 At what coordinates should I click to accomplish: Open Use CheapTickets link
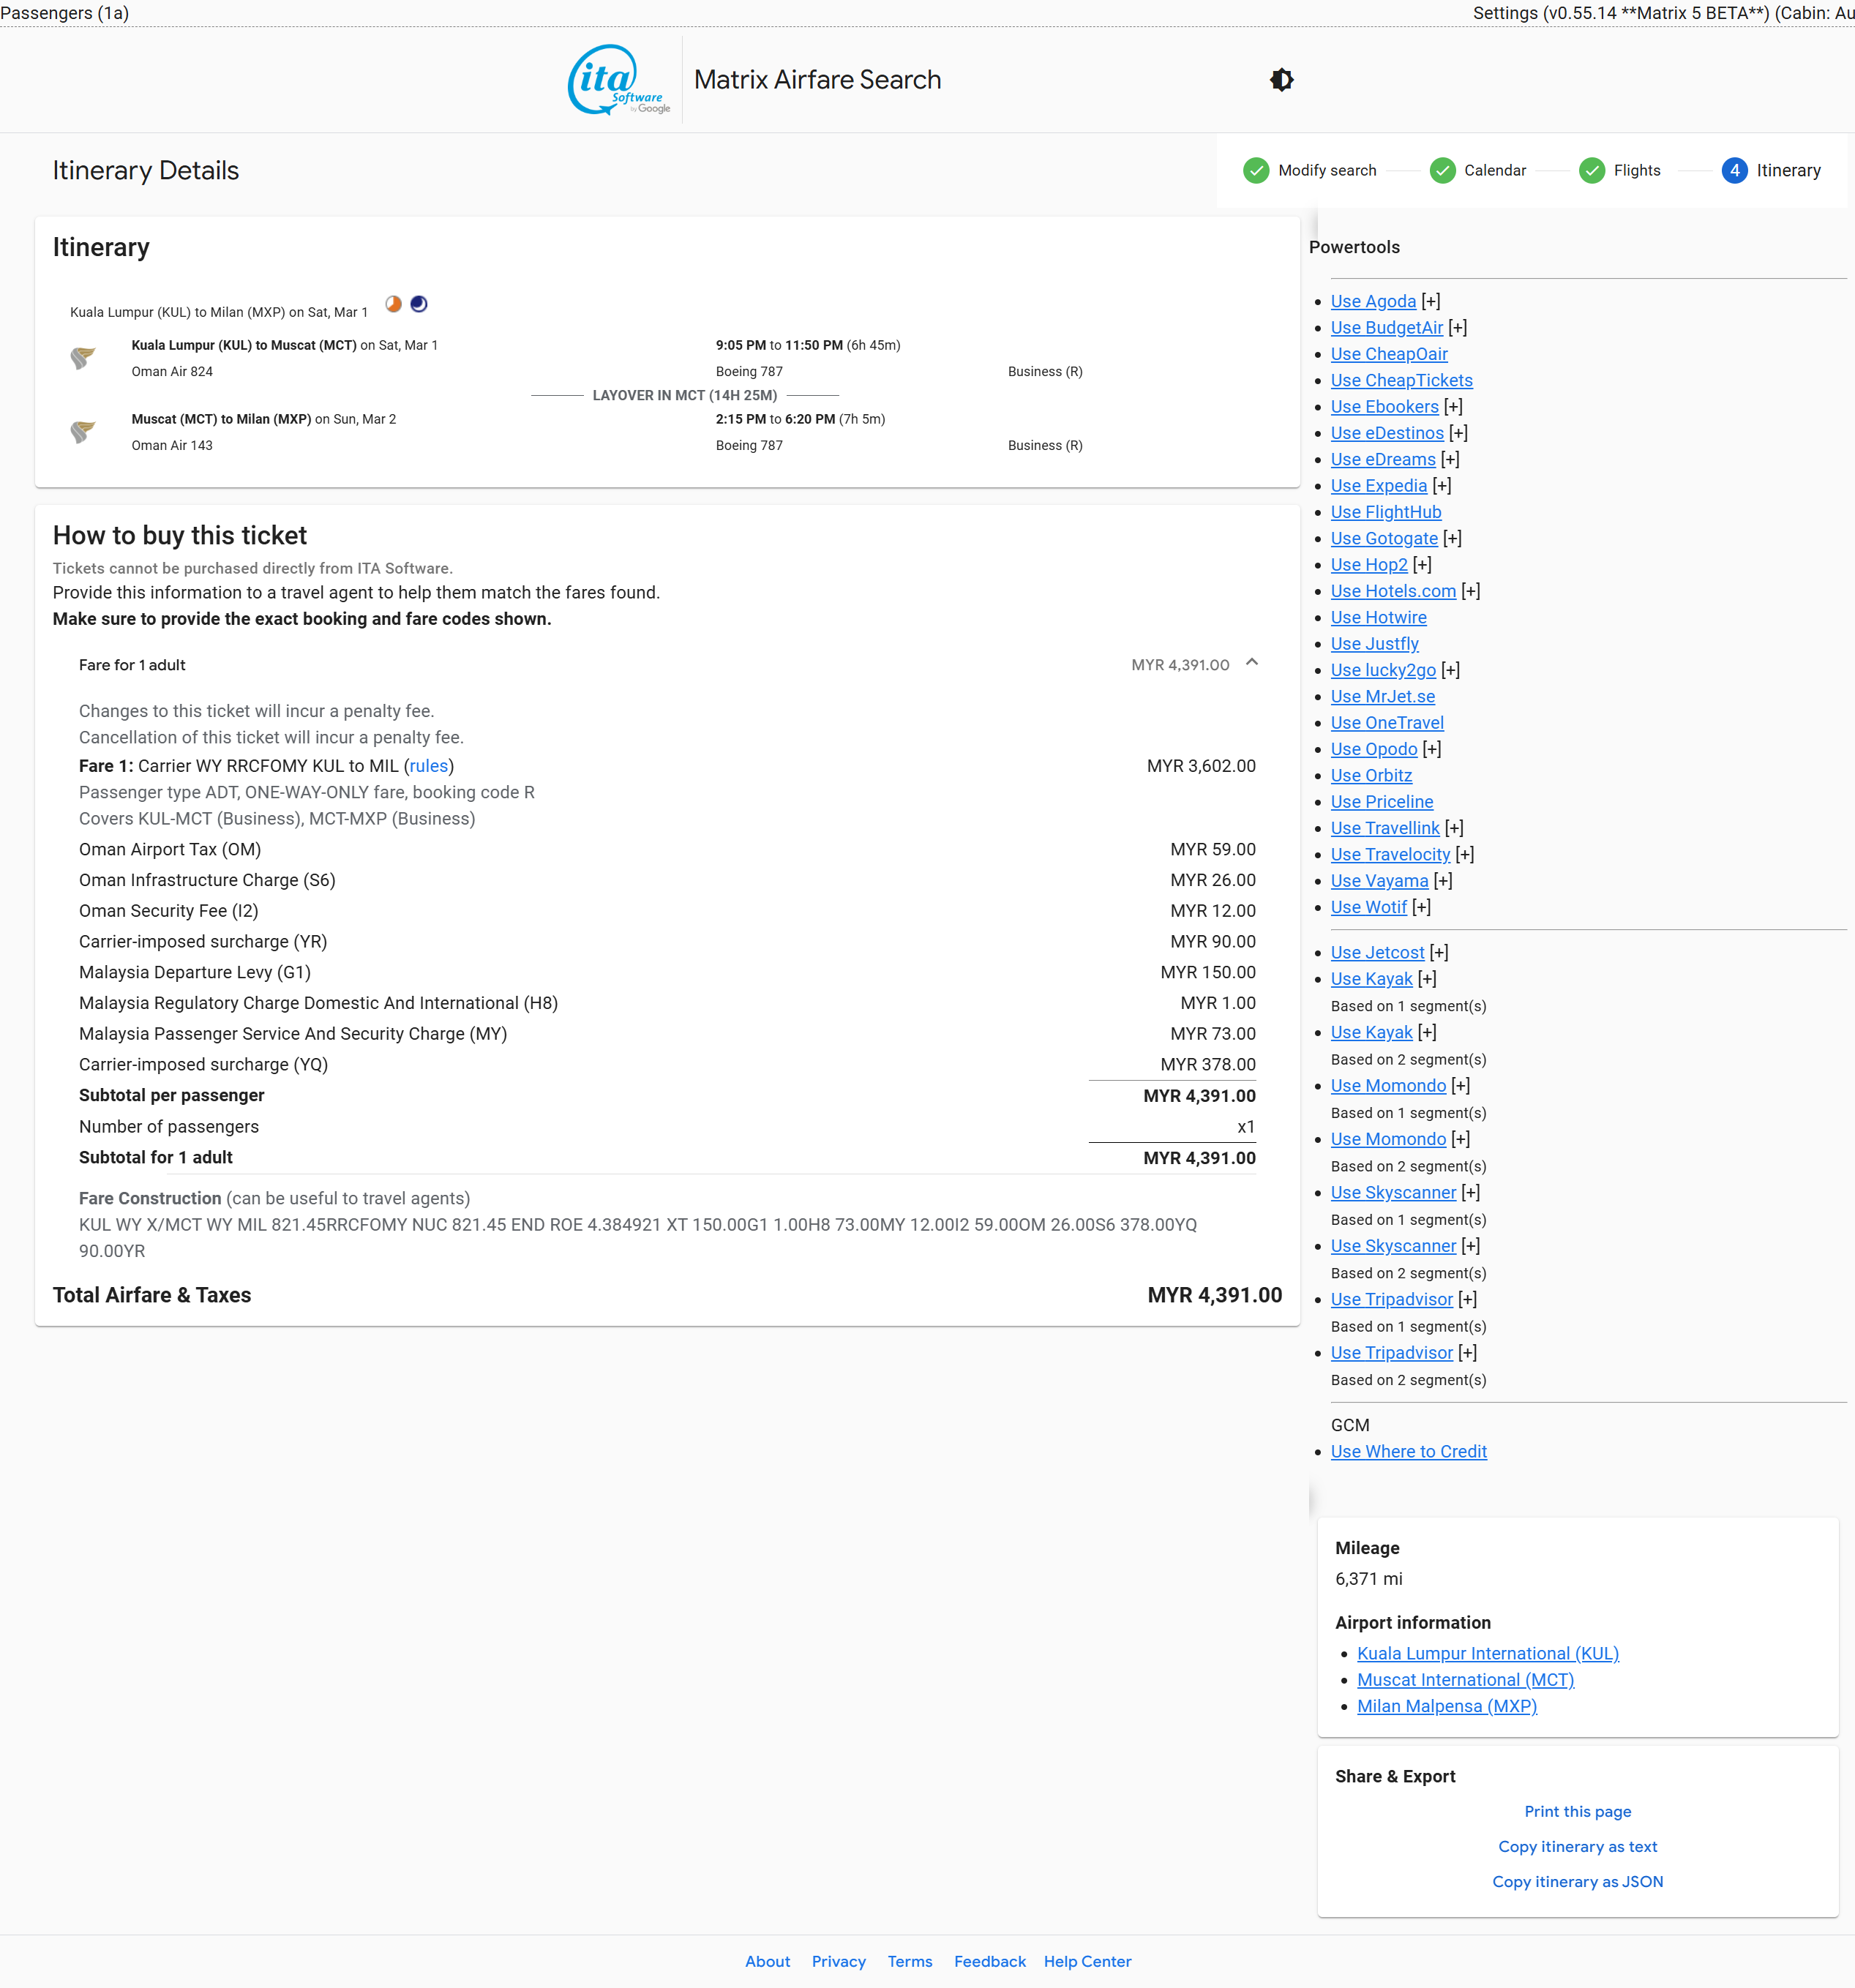(1401, 380)
